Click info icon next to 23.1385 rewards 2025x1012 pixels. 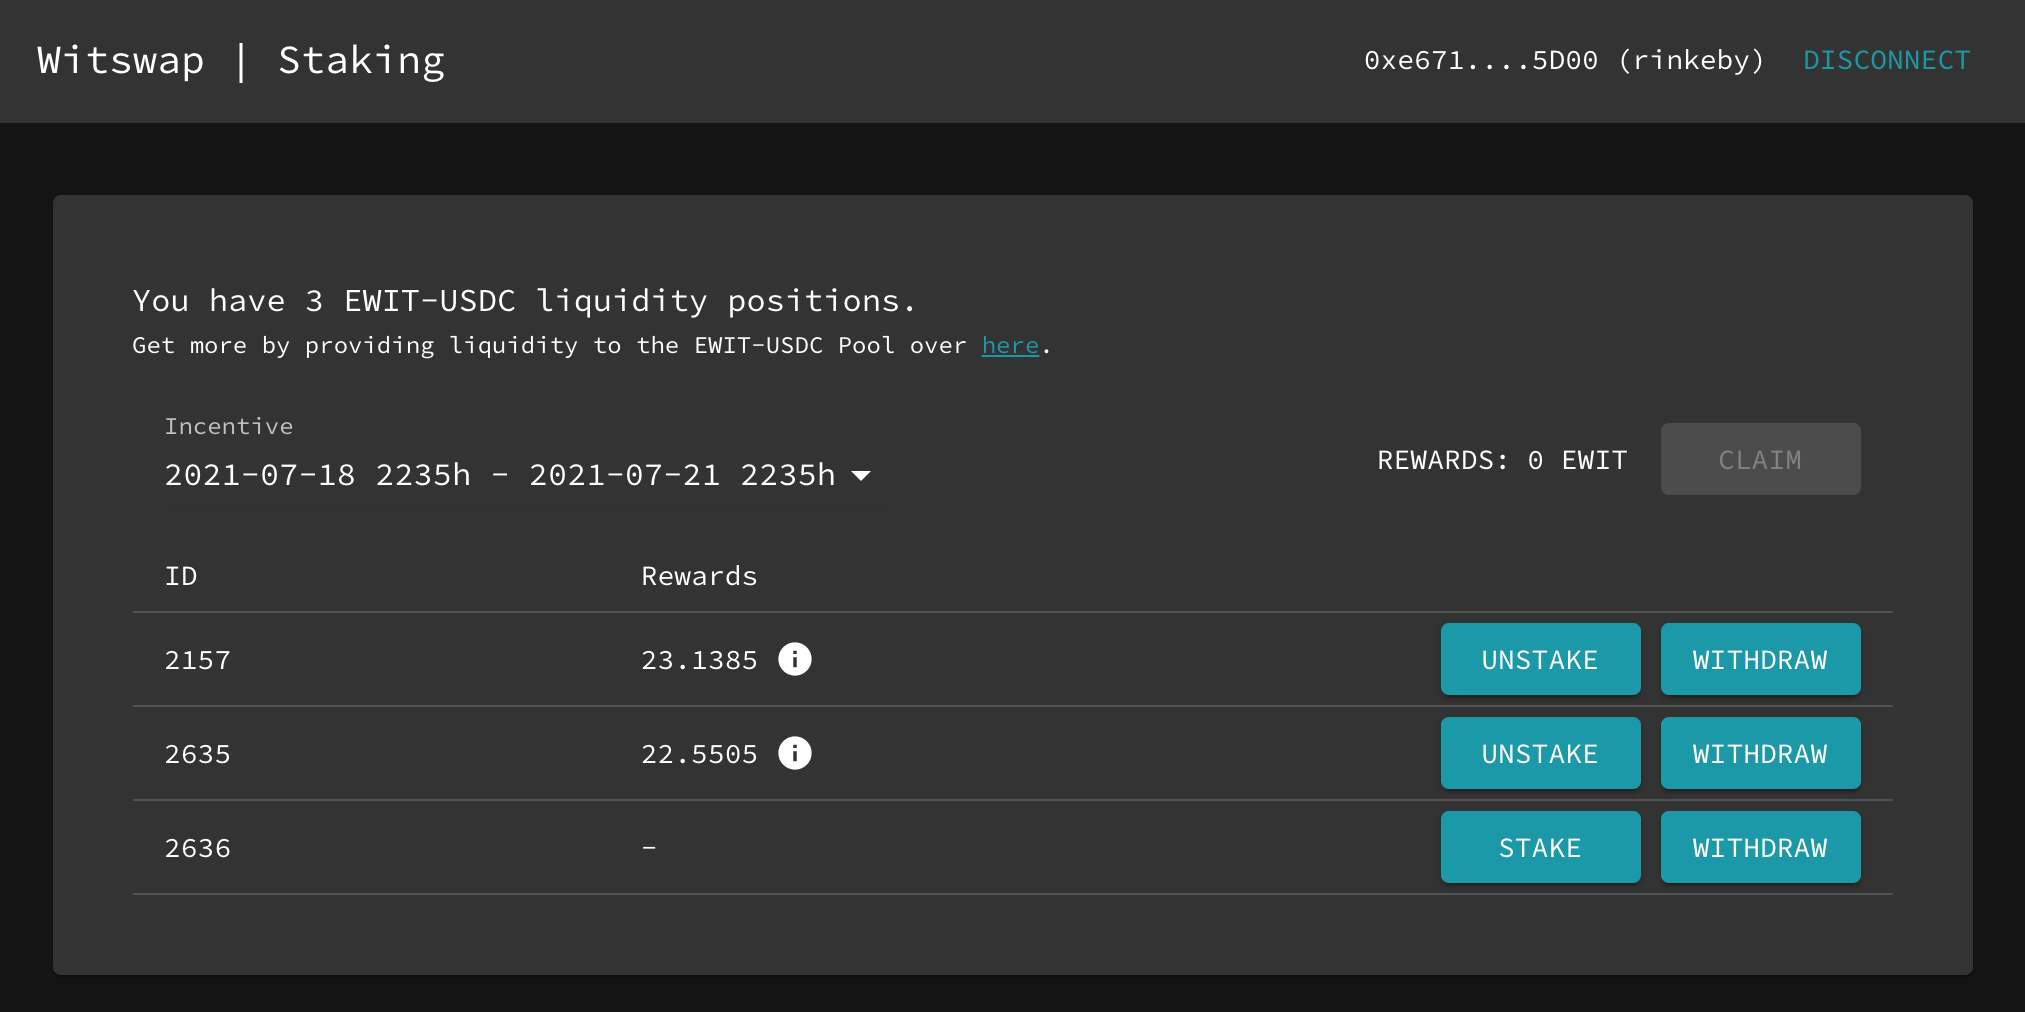795,659
